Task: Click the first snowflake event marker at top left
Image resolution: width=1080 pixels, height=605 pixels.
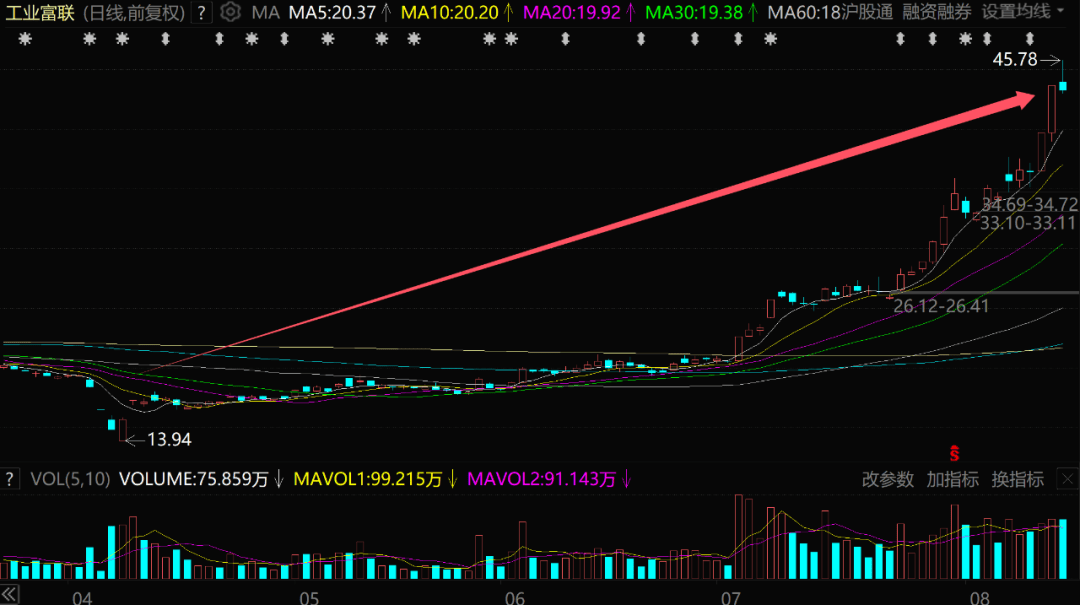Action: [x=26, y=39]
